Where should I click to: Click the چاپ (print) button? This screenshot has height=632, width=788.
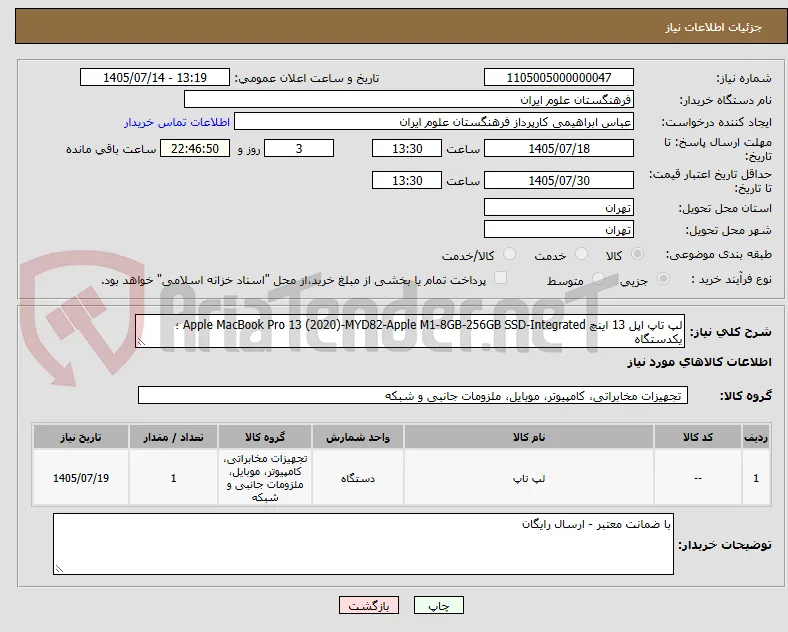(x=438, y=605)
